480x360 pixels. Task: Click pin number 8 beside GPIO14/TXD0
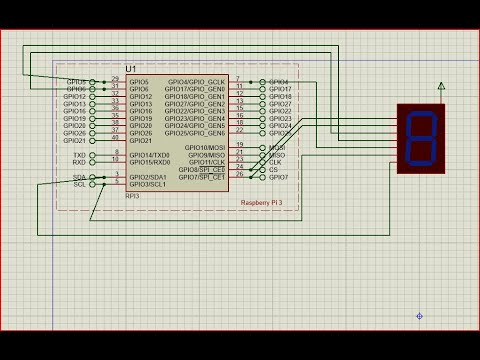(x=117, y=152)
